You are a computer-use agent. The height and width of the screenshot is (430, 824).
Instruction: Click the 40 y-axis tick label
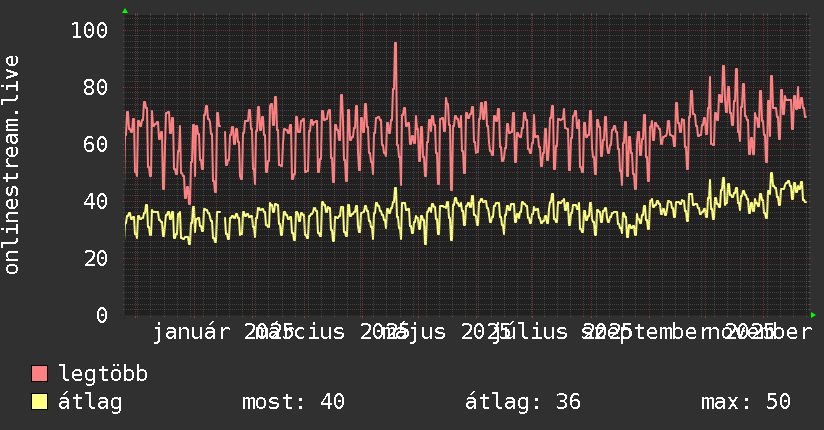96,201
